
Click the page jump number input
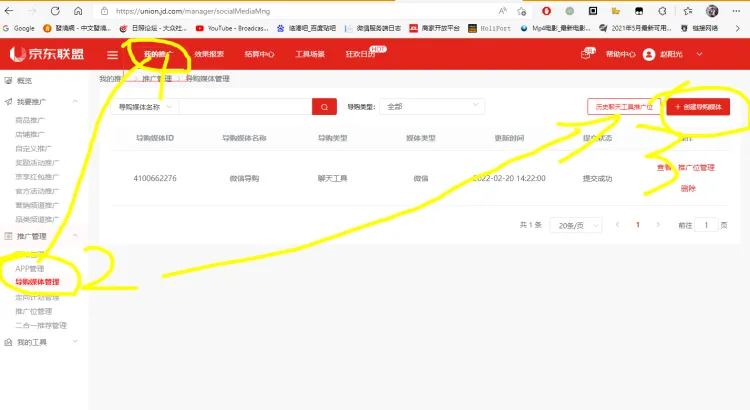tap(708, 225)
